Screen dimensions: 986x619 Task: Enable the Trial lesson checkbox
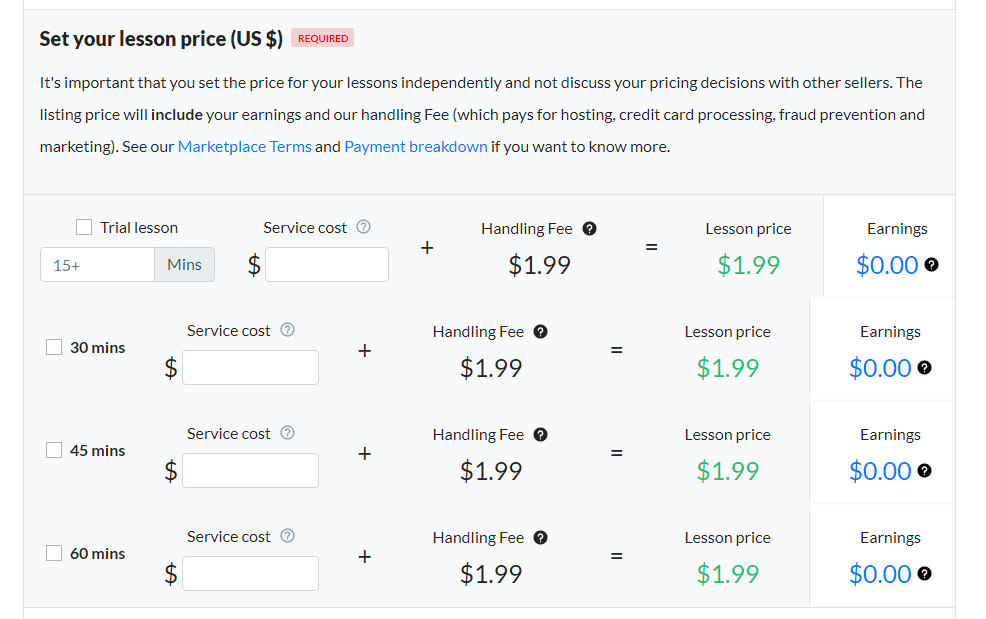click(84, 227)
